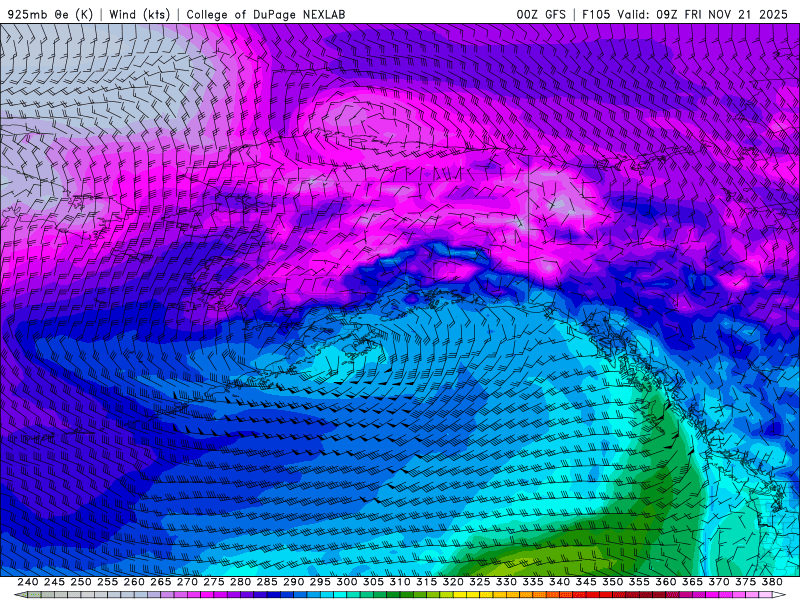This screenshot has height=600, width=800.
Task: Click the 315 color scale label
Action: point(427,582)
